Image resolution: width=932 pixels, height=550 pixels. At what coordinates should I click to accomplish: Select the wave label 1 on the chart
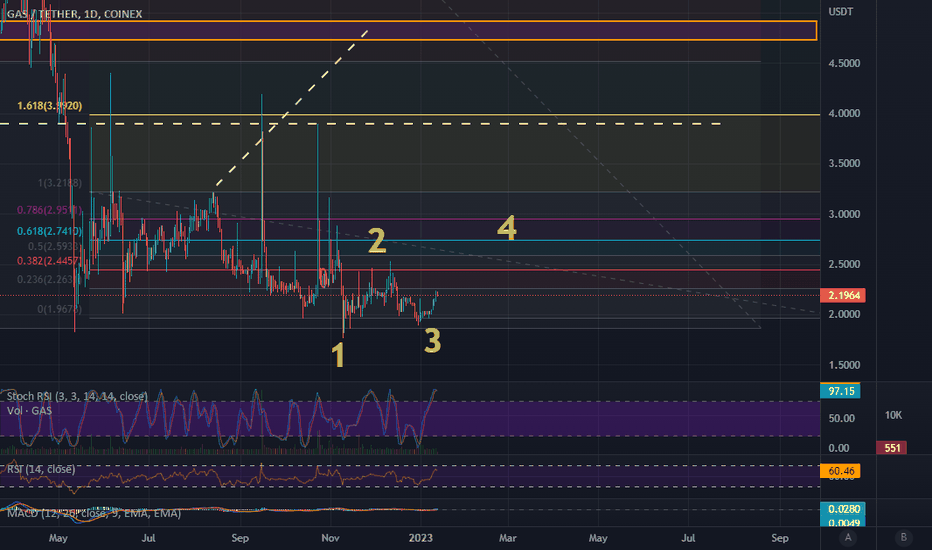[338, 355]
